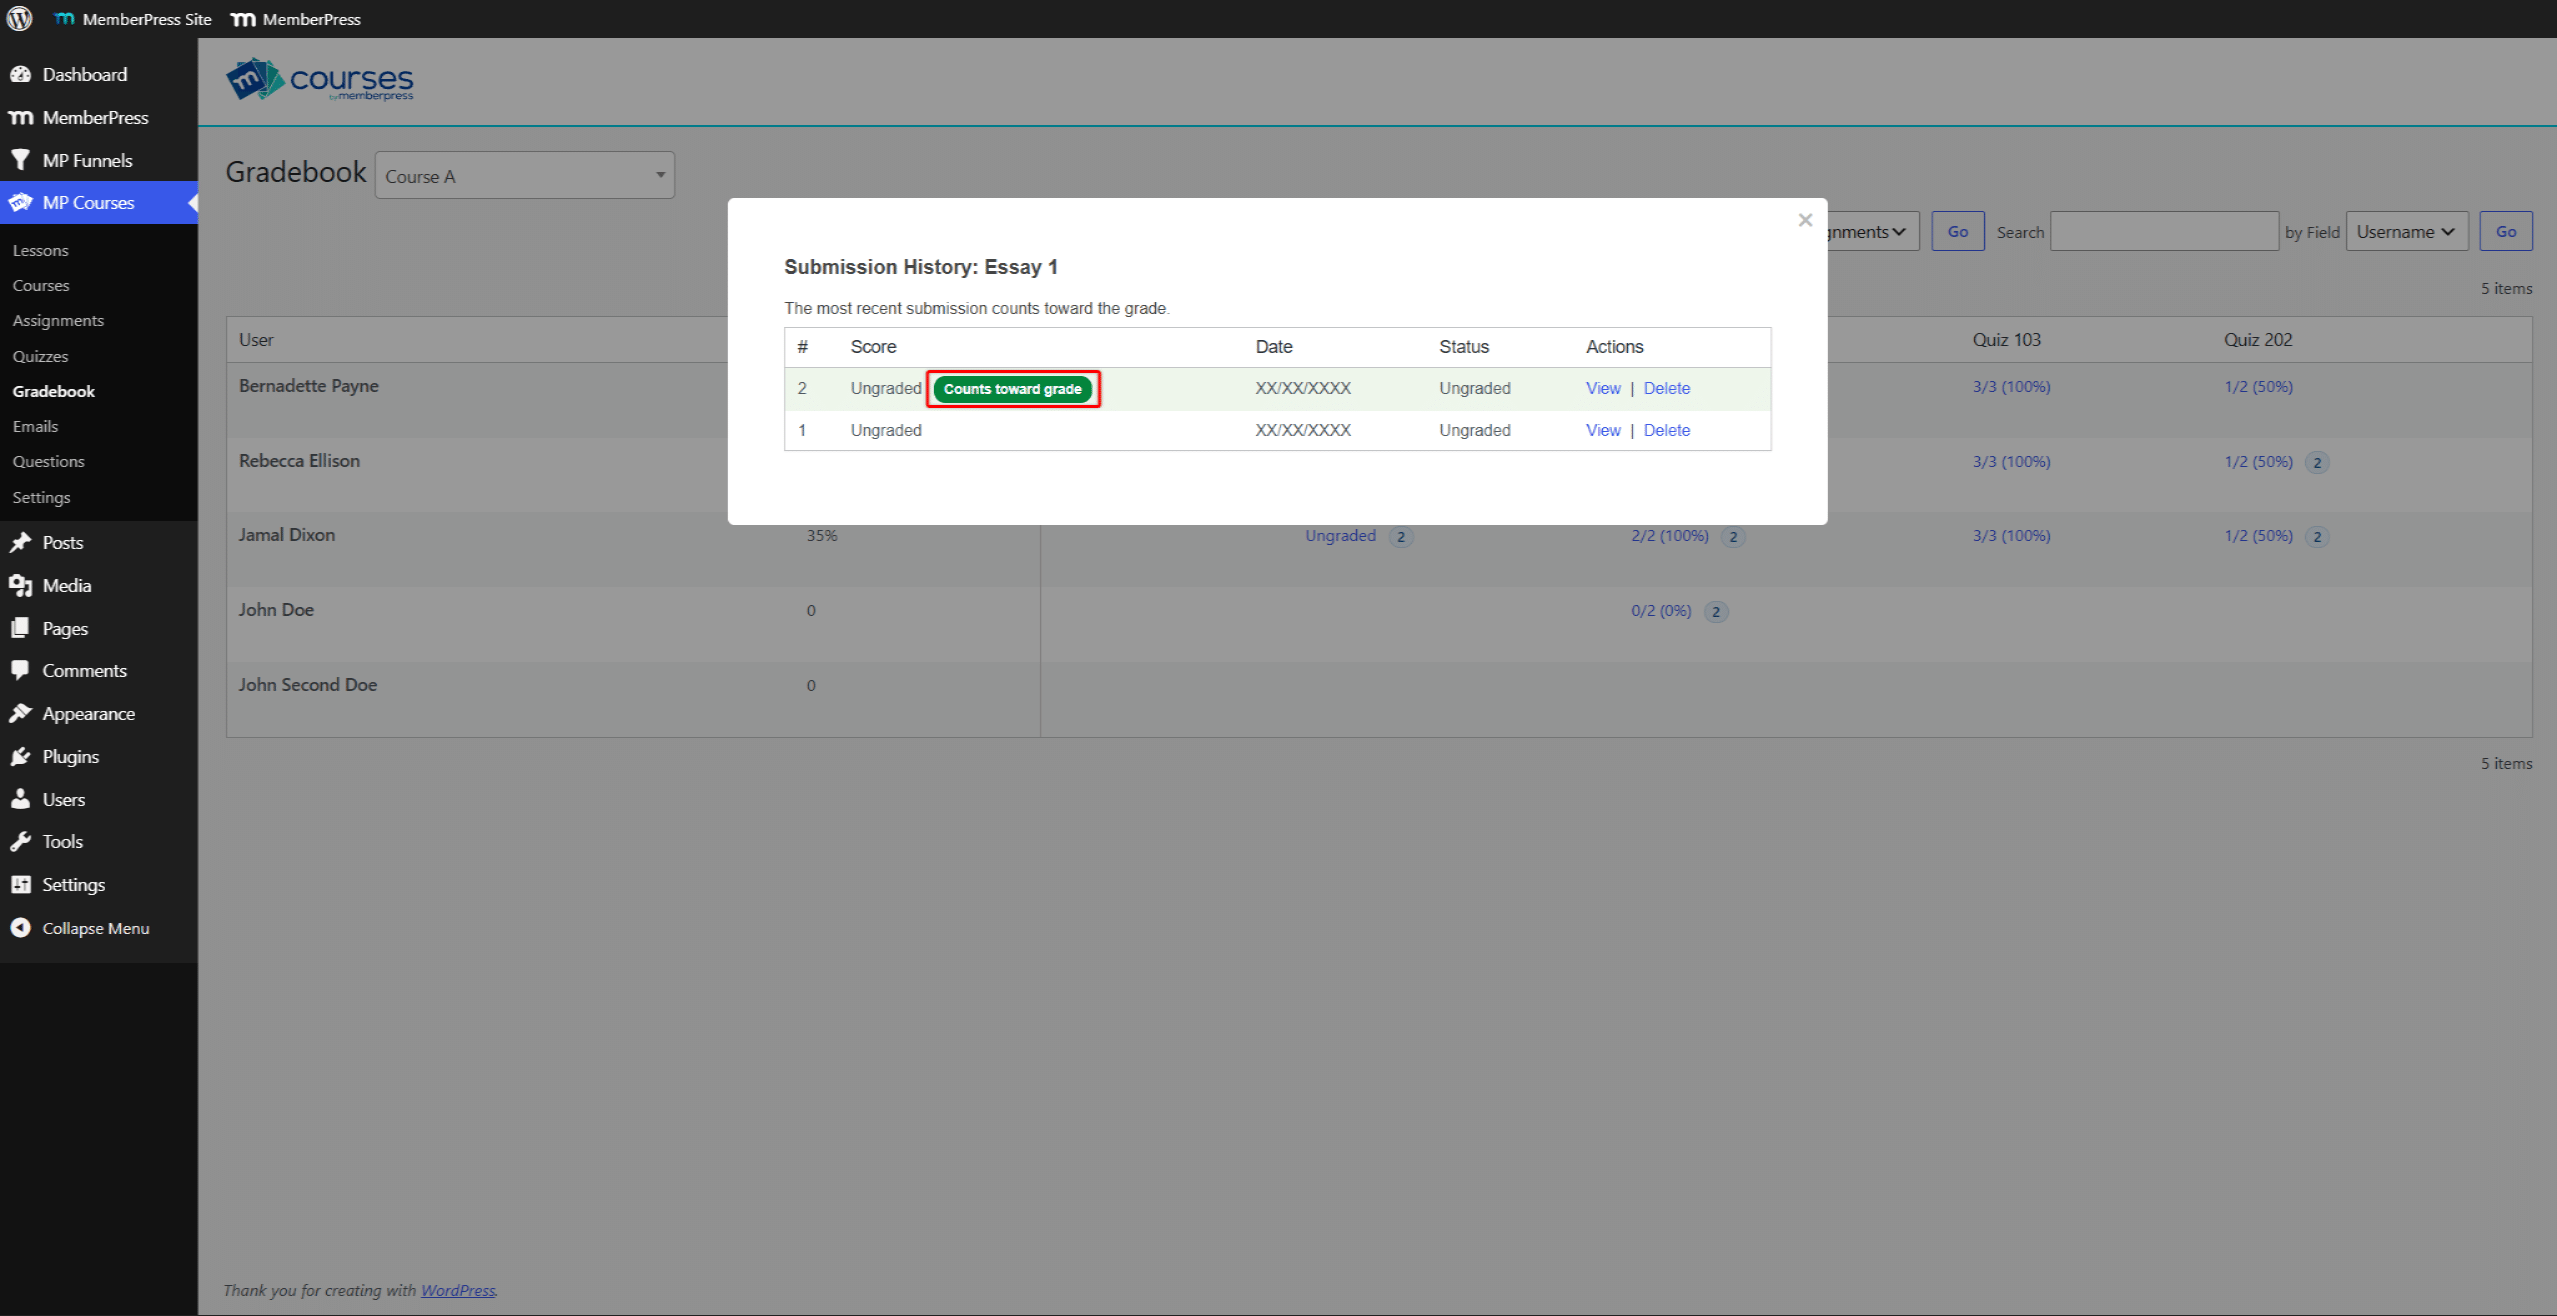Click the WordPress logo icon
This screenshot has width=2557, height=1316.
point(19,19)
